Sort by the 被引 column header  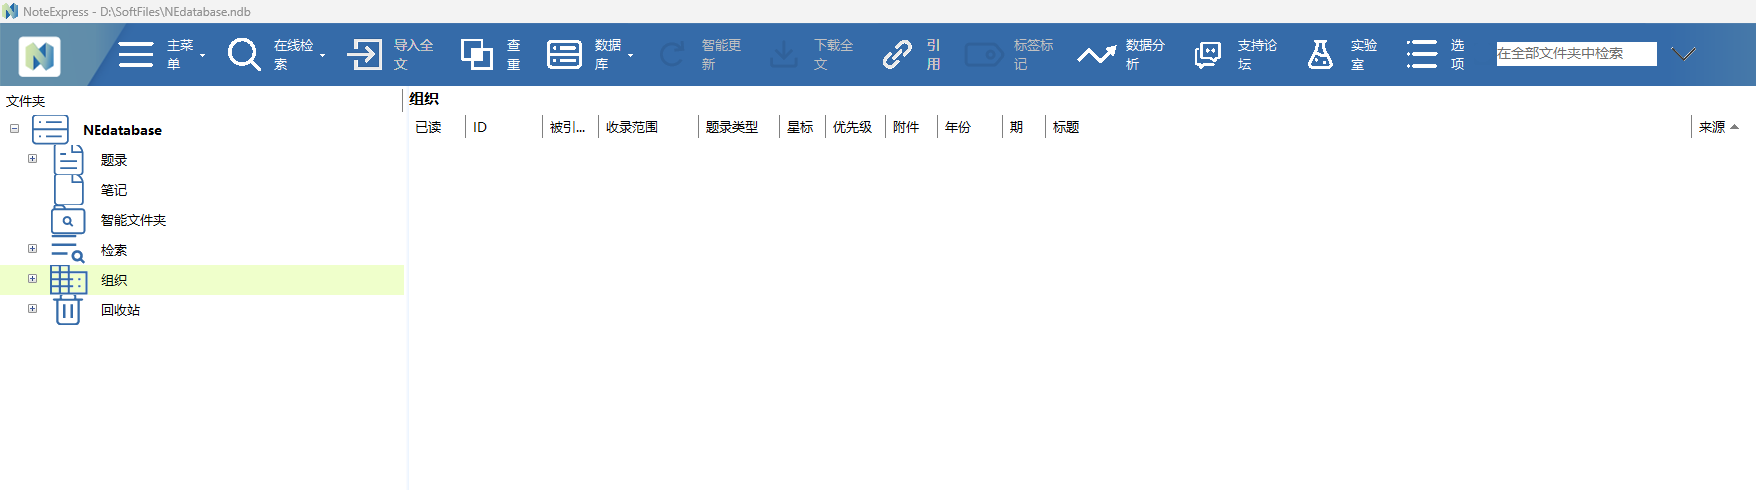pos(569,127)
